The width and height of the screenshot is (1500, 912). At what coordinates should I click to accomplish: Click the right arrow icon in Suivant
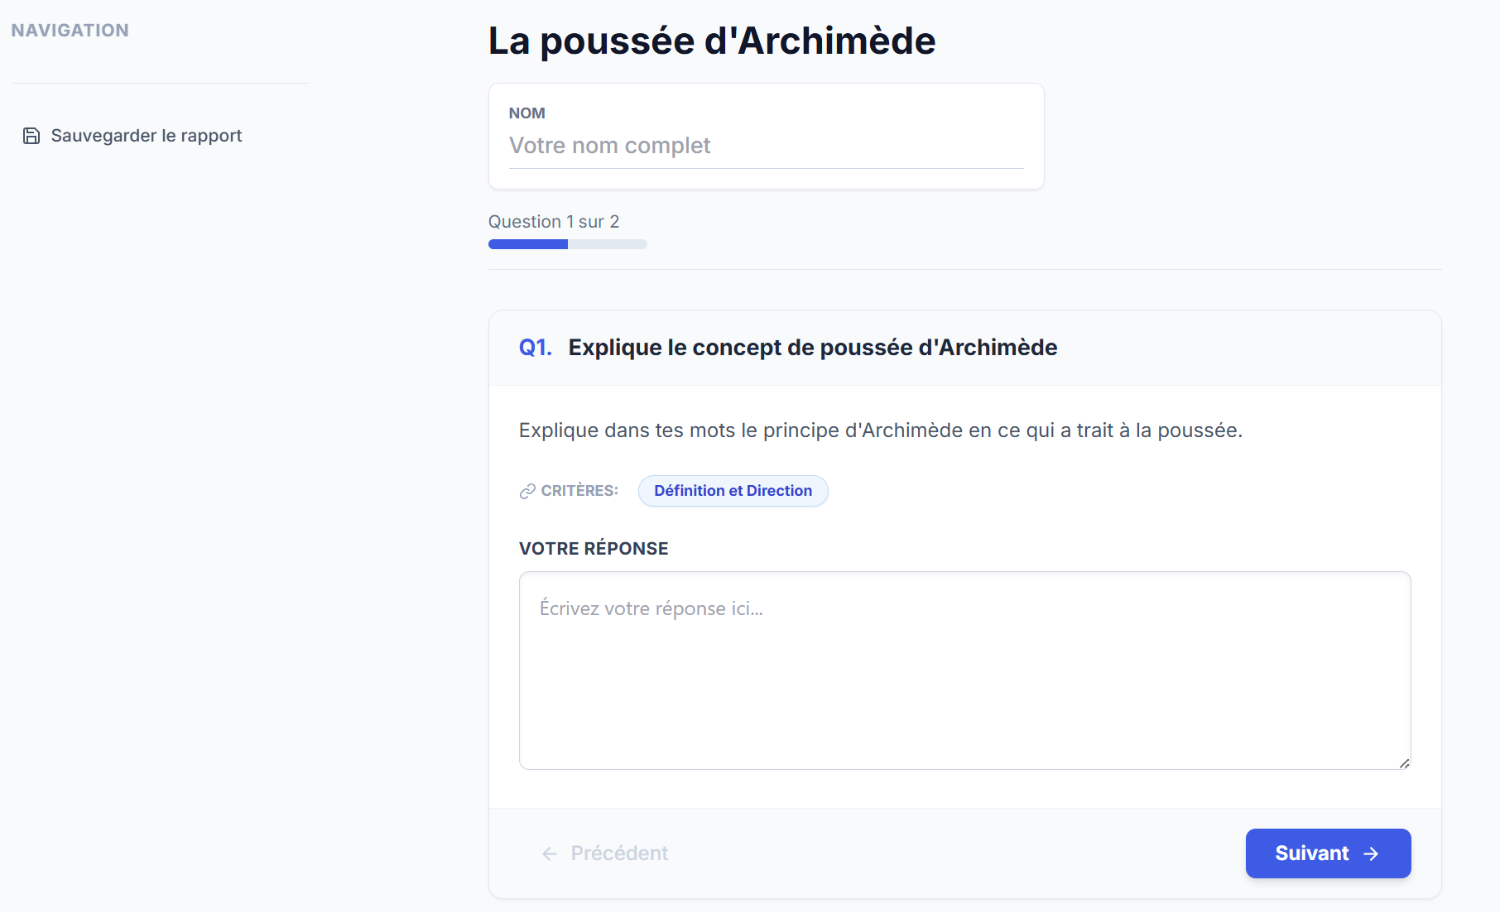pyautogui.click(x=1371, y=854)
